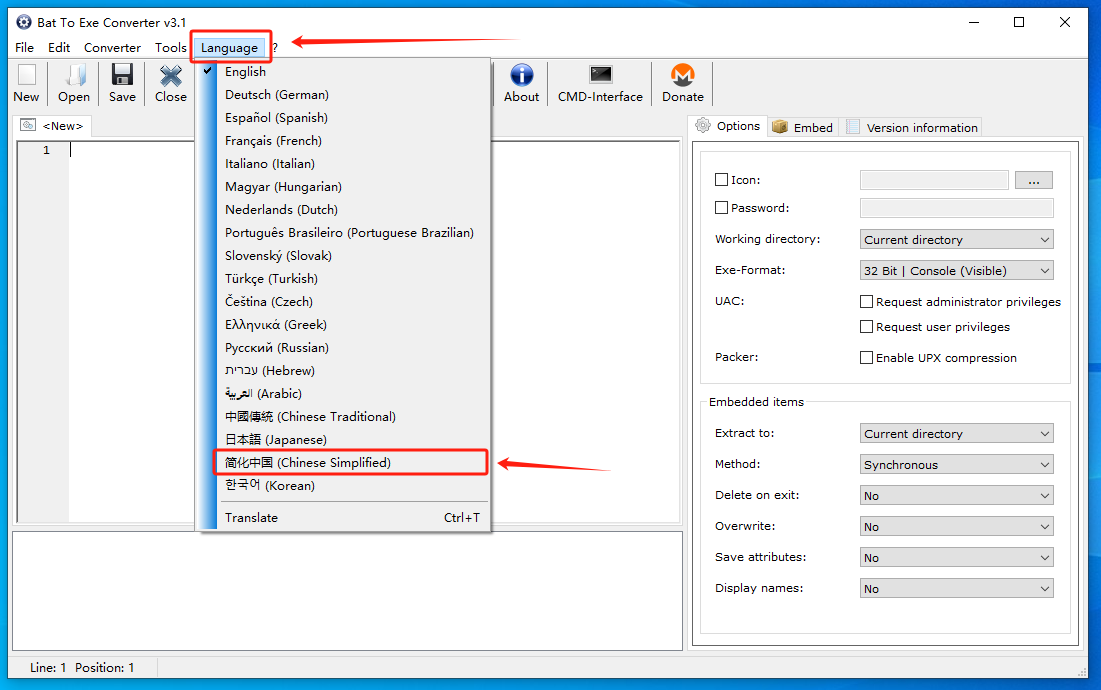1101x690 pixels.
Task: Click the Close toolbar icon
Action: tap(171, 75)
